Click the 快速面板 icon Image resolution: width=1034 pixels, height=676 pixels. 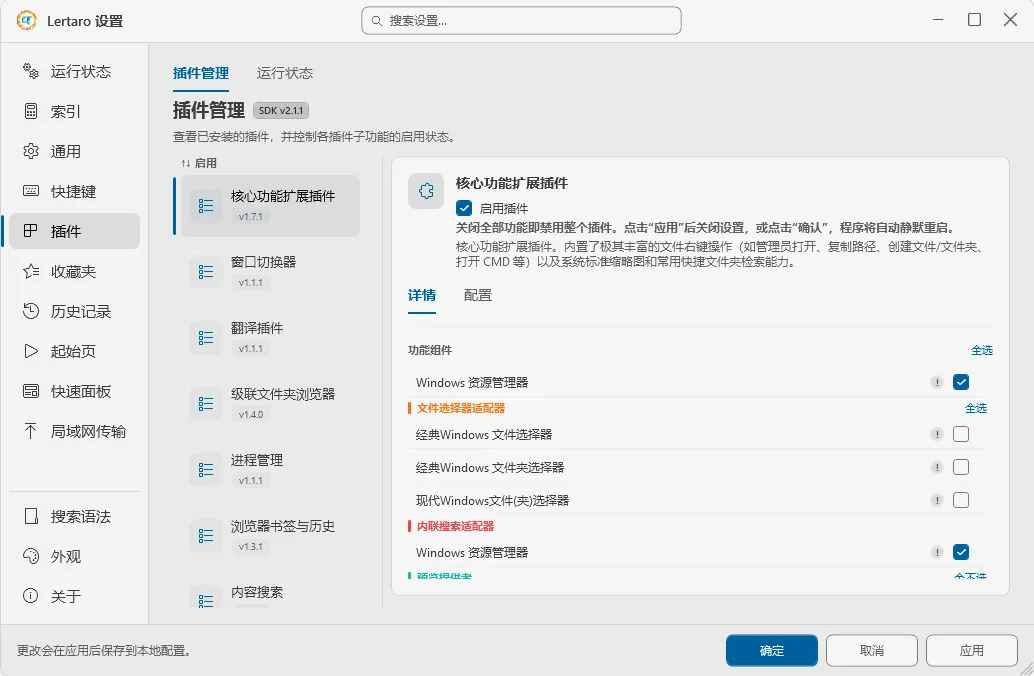coord(31,391)
